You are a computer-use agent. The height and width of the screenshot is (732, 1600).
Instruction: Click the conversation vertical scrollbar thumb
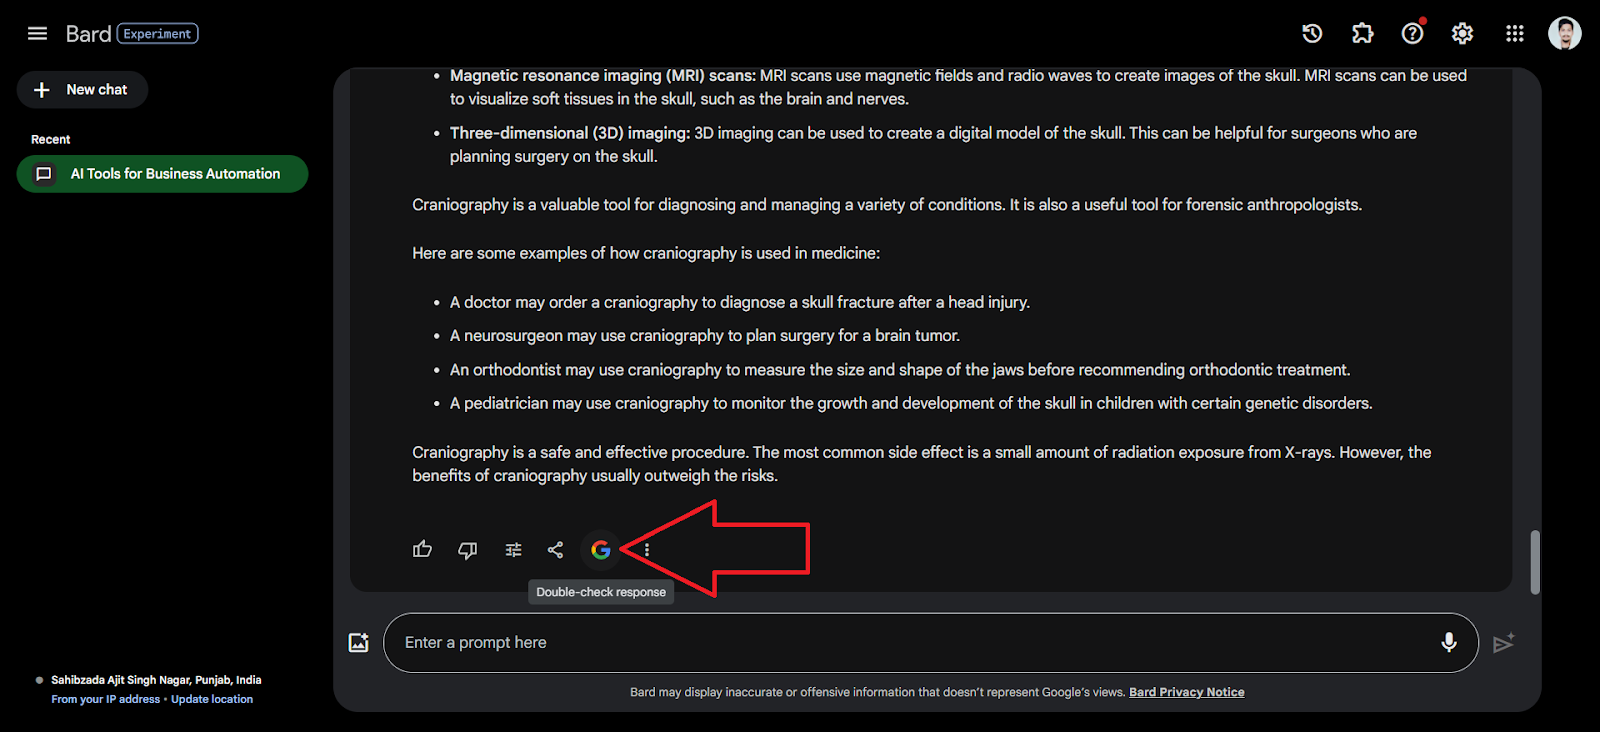pos(1535,562)
